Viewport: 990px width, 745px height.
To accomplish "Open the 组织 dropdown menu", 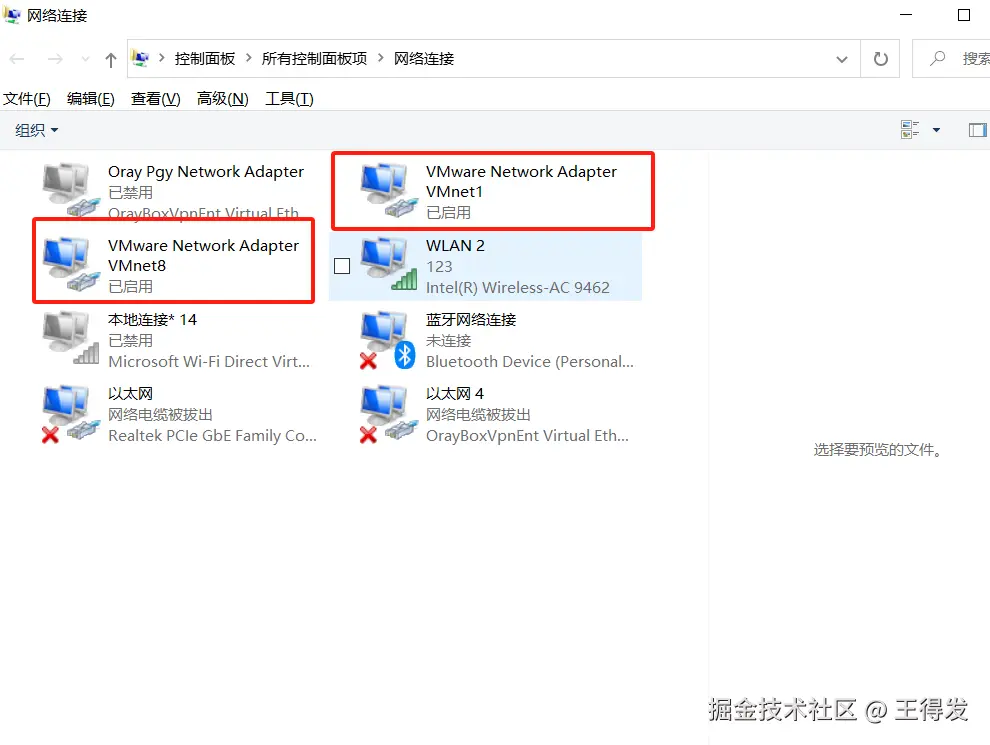I will (36, 130).
